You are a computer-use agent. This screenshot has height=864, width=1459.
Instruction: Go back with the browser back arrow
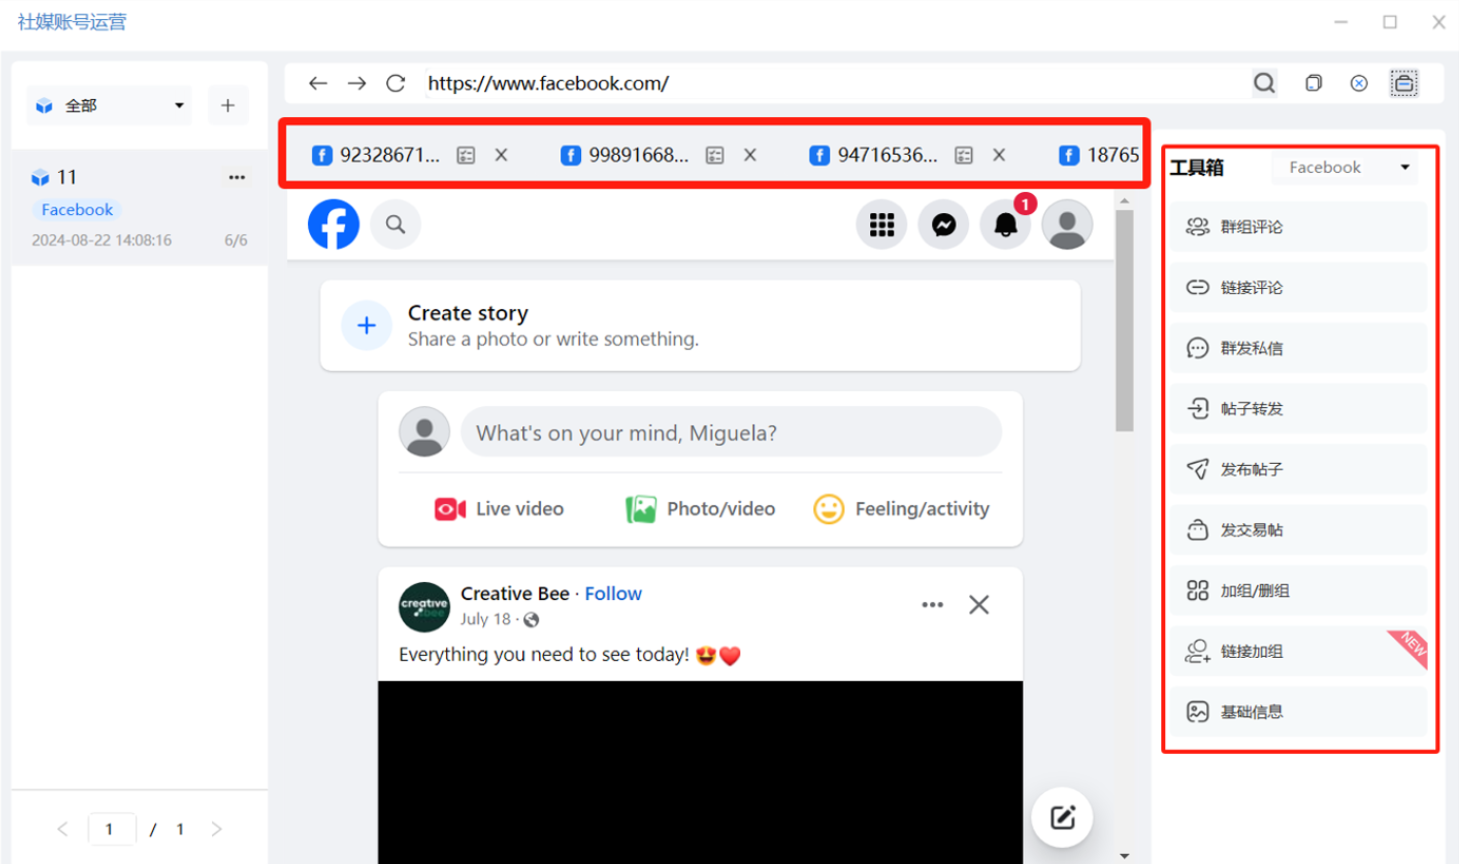318,83
